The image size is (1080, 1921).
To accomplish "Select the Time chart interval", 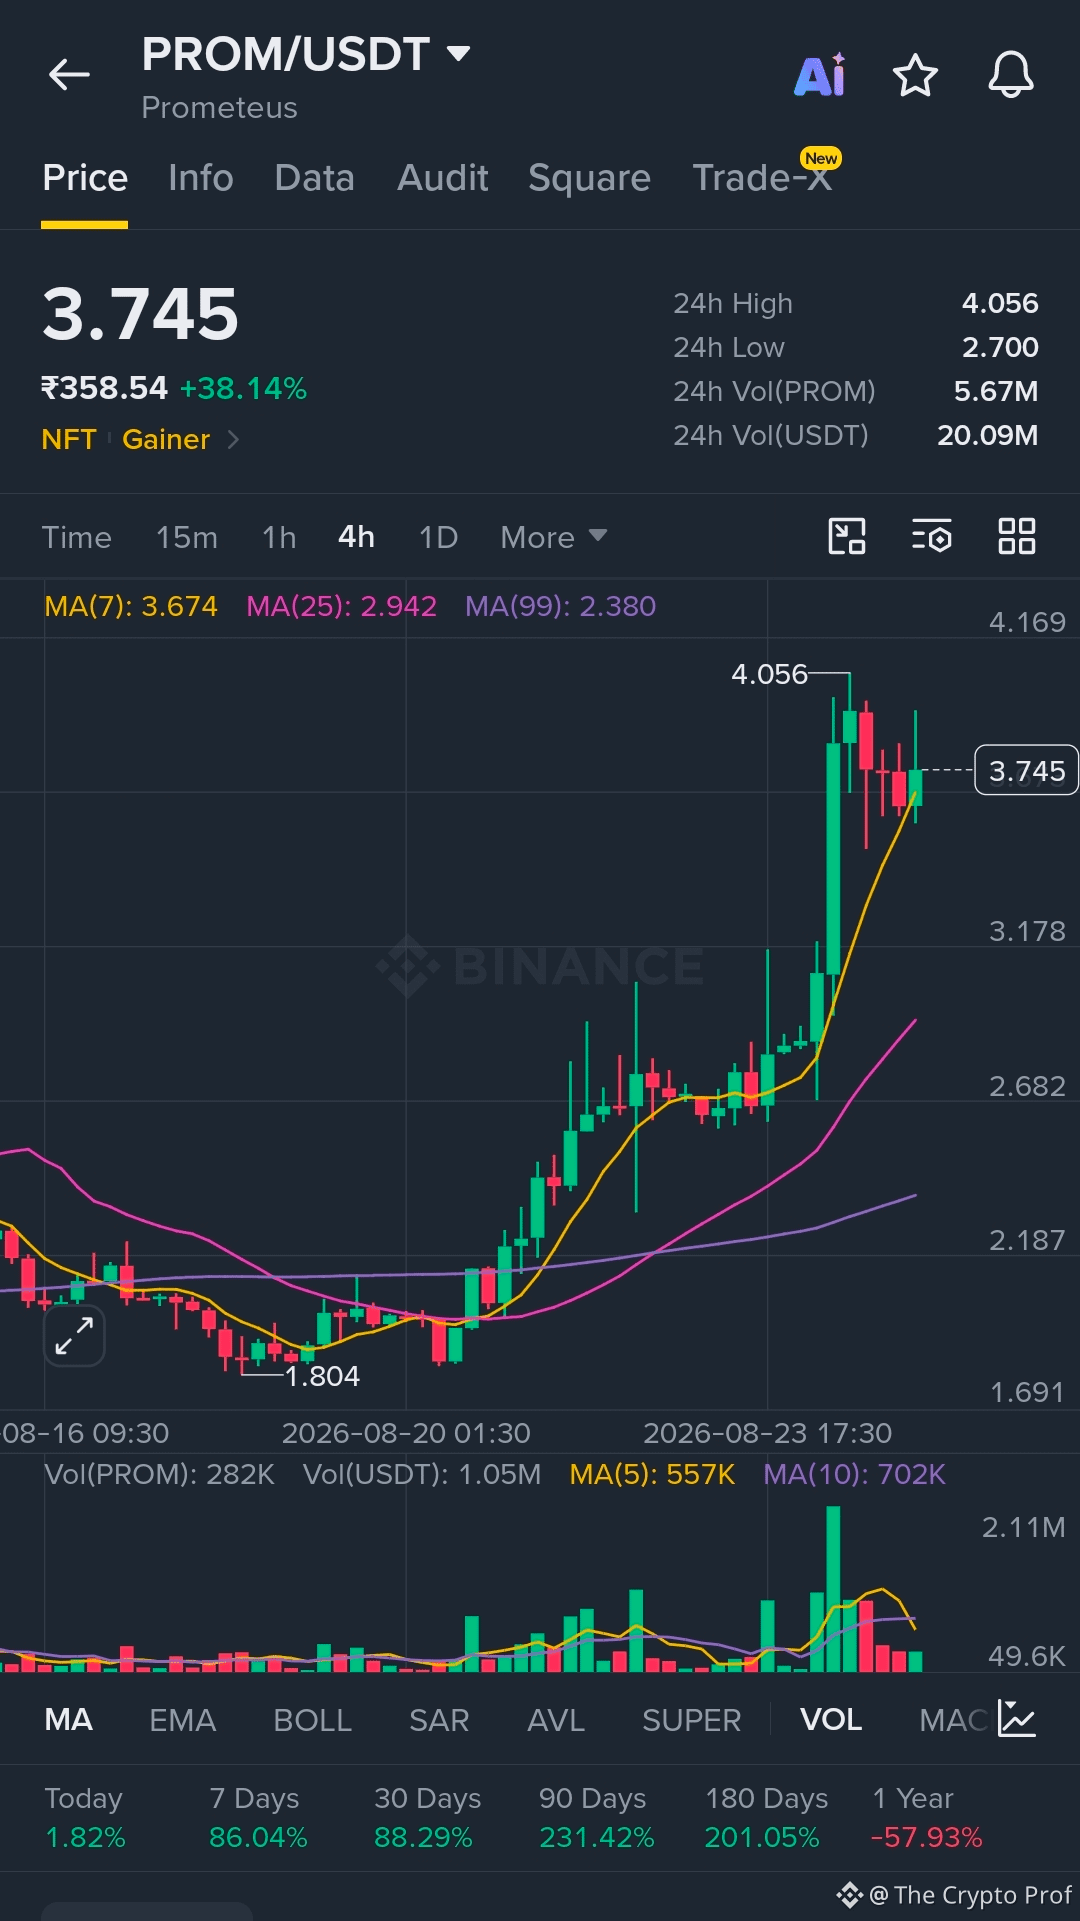I will coord(77,537).
